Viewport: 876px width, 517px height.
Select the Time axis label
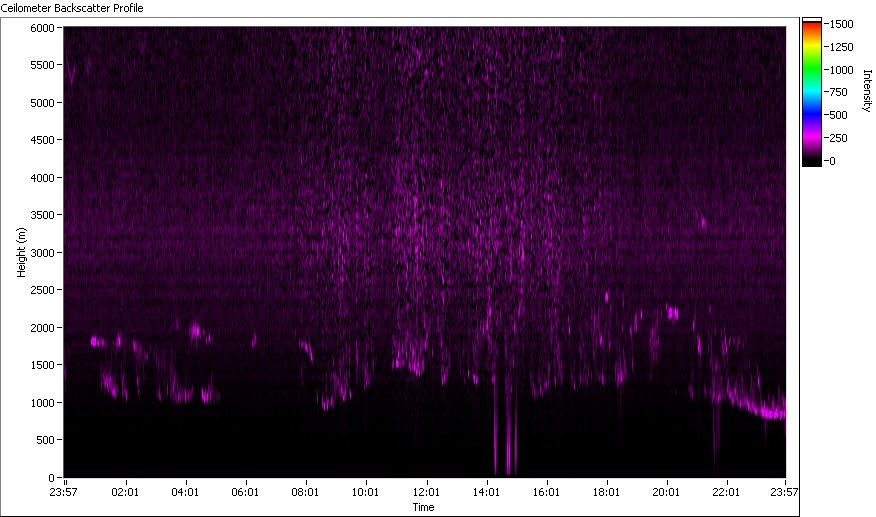pos(423,507)
